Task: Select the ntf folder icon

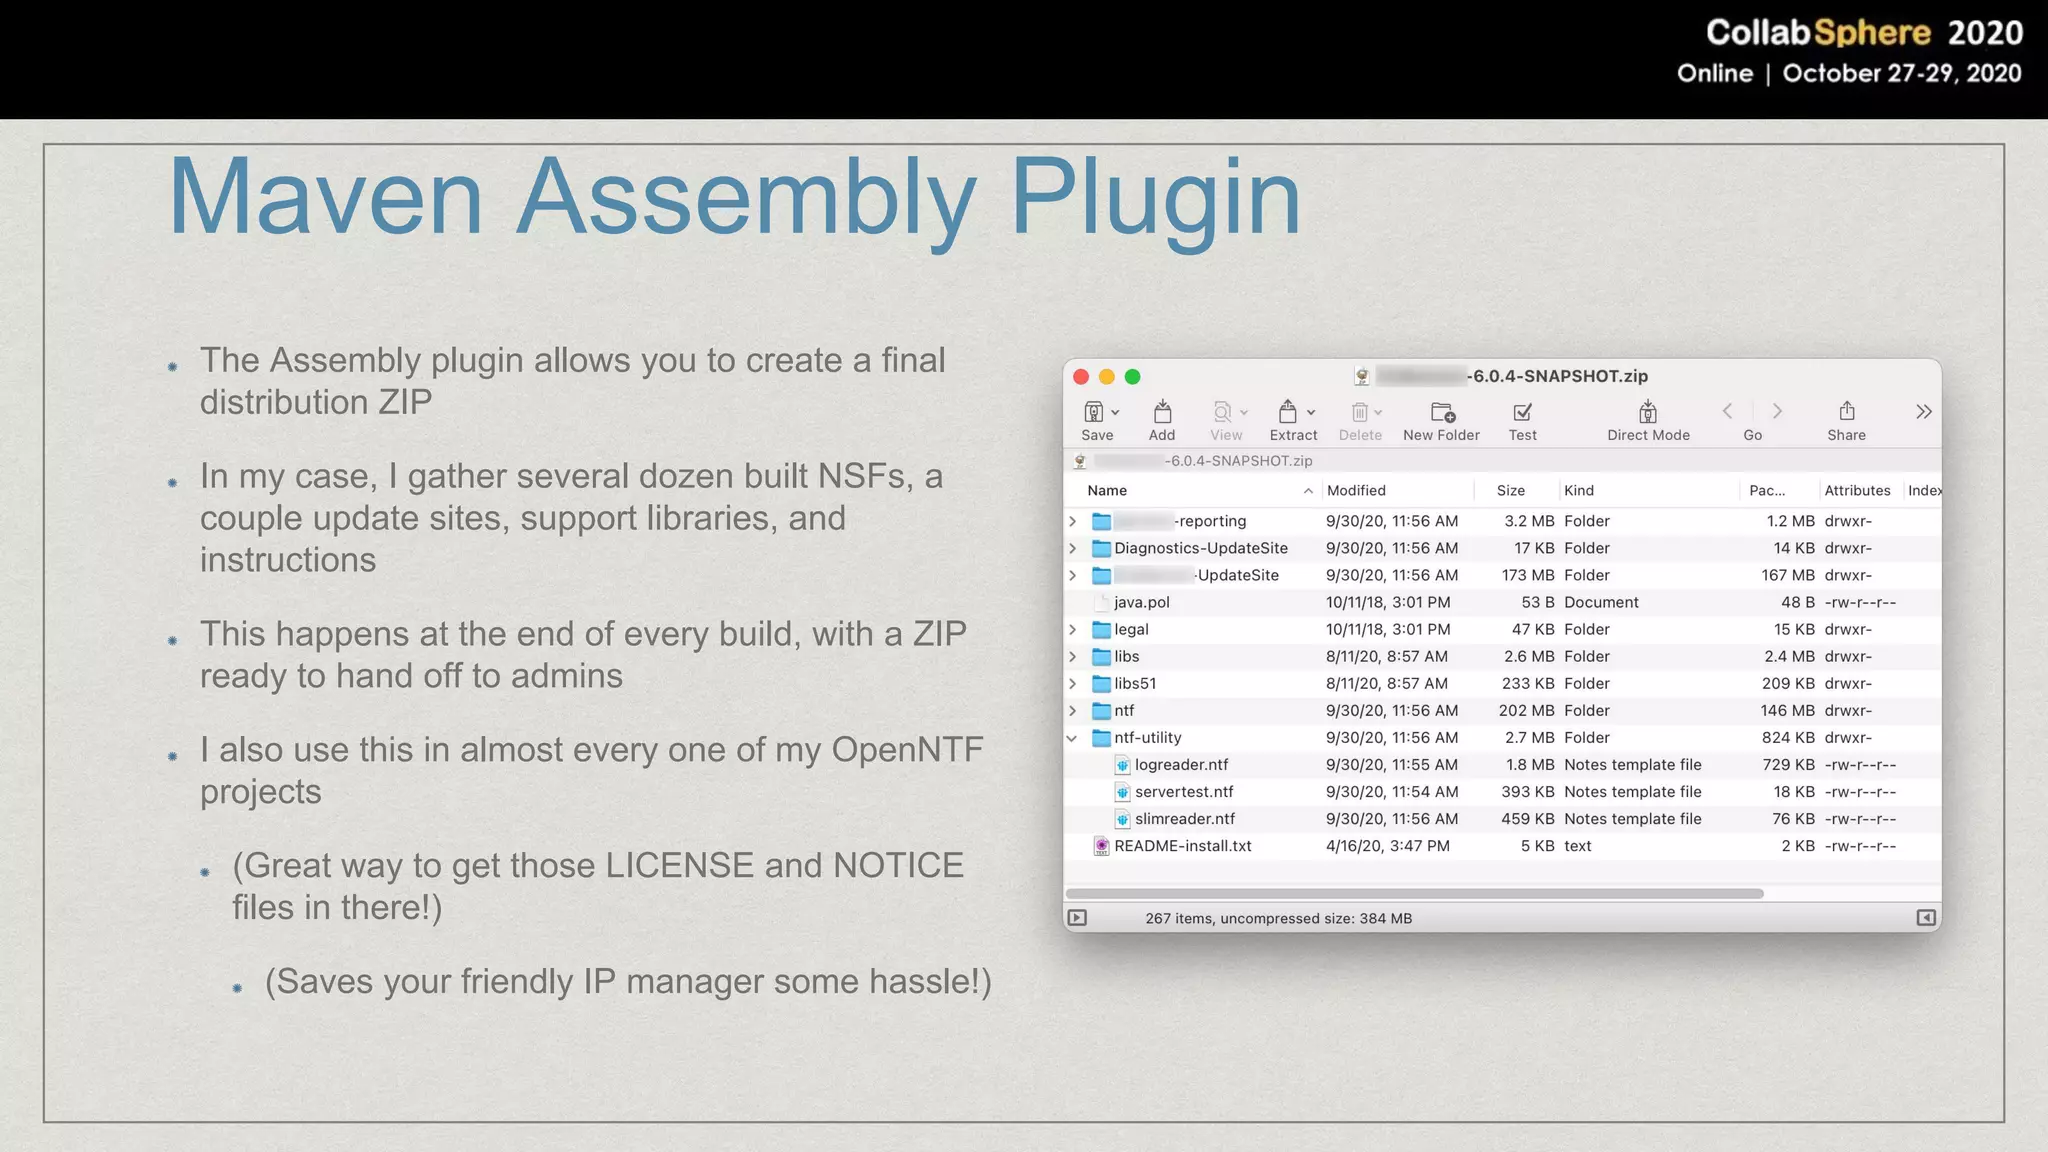Action: [x=1101, y=710]
